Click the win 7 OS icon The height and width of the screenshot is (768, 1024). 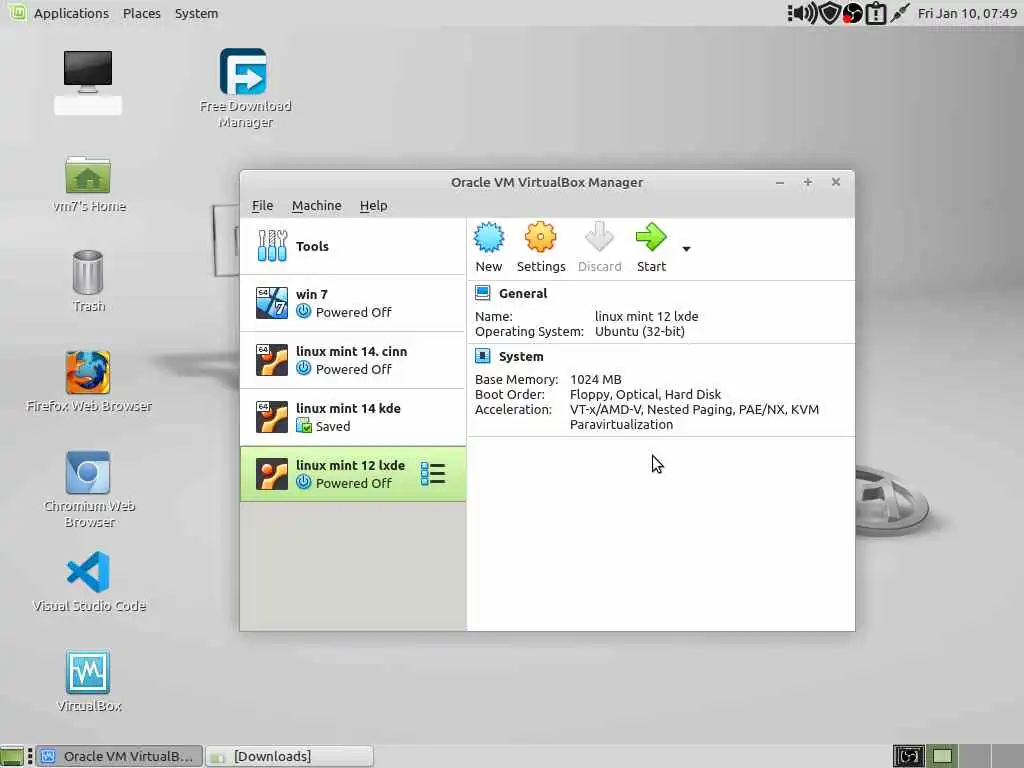coord(272,303)
